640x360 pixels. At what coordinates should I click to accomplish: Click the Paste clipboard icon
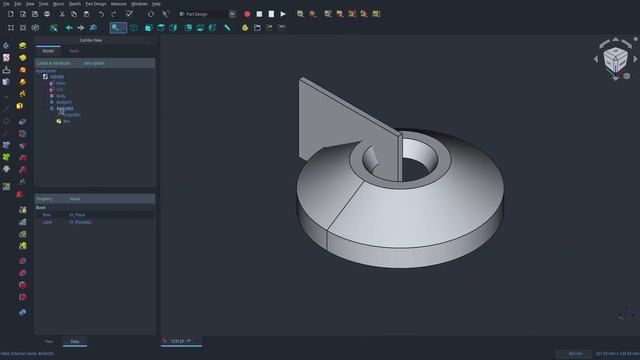[86, 14]
